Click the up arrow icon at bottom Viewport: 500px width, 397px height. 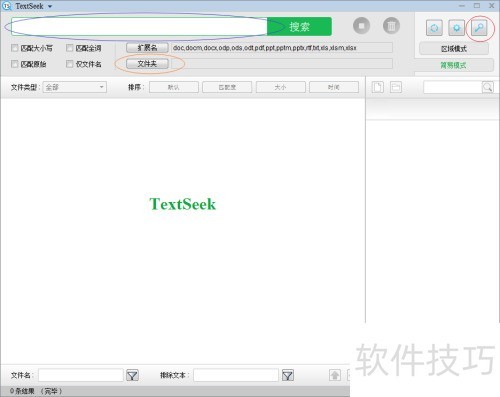pyautogui.click(x=335, y=375)
